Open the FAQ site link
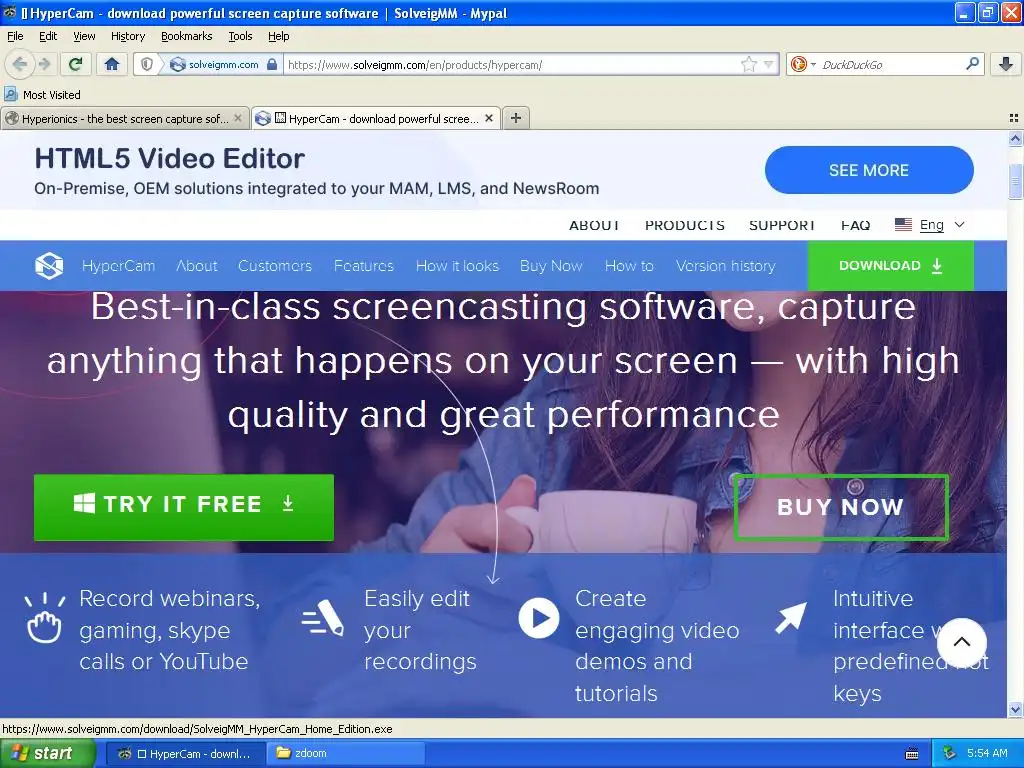 pos(856,225)
